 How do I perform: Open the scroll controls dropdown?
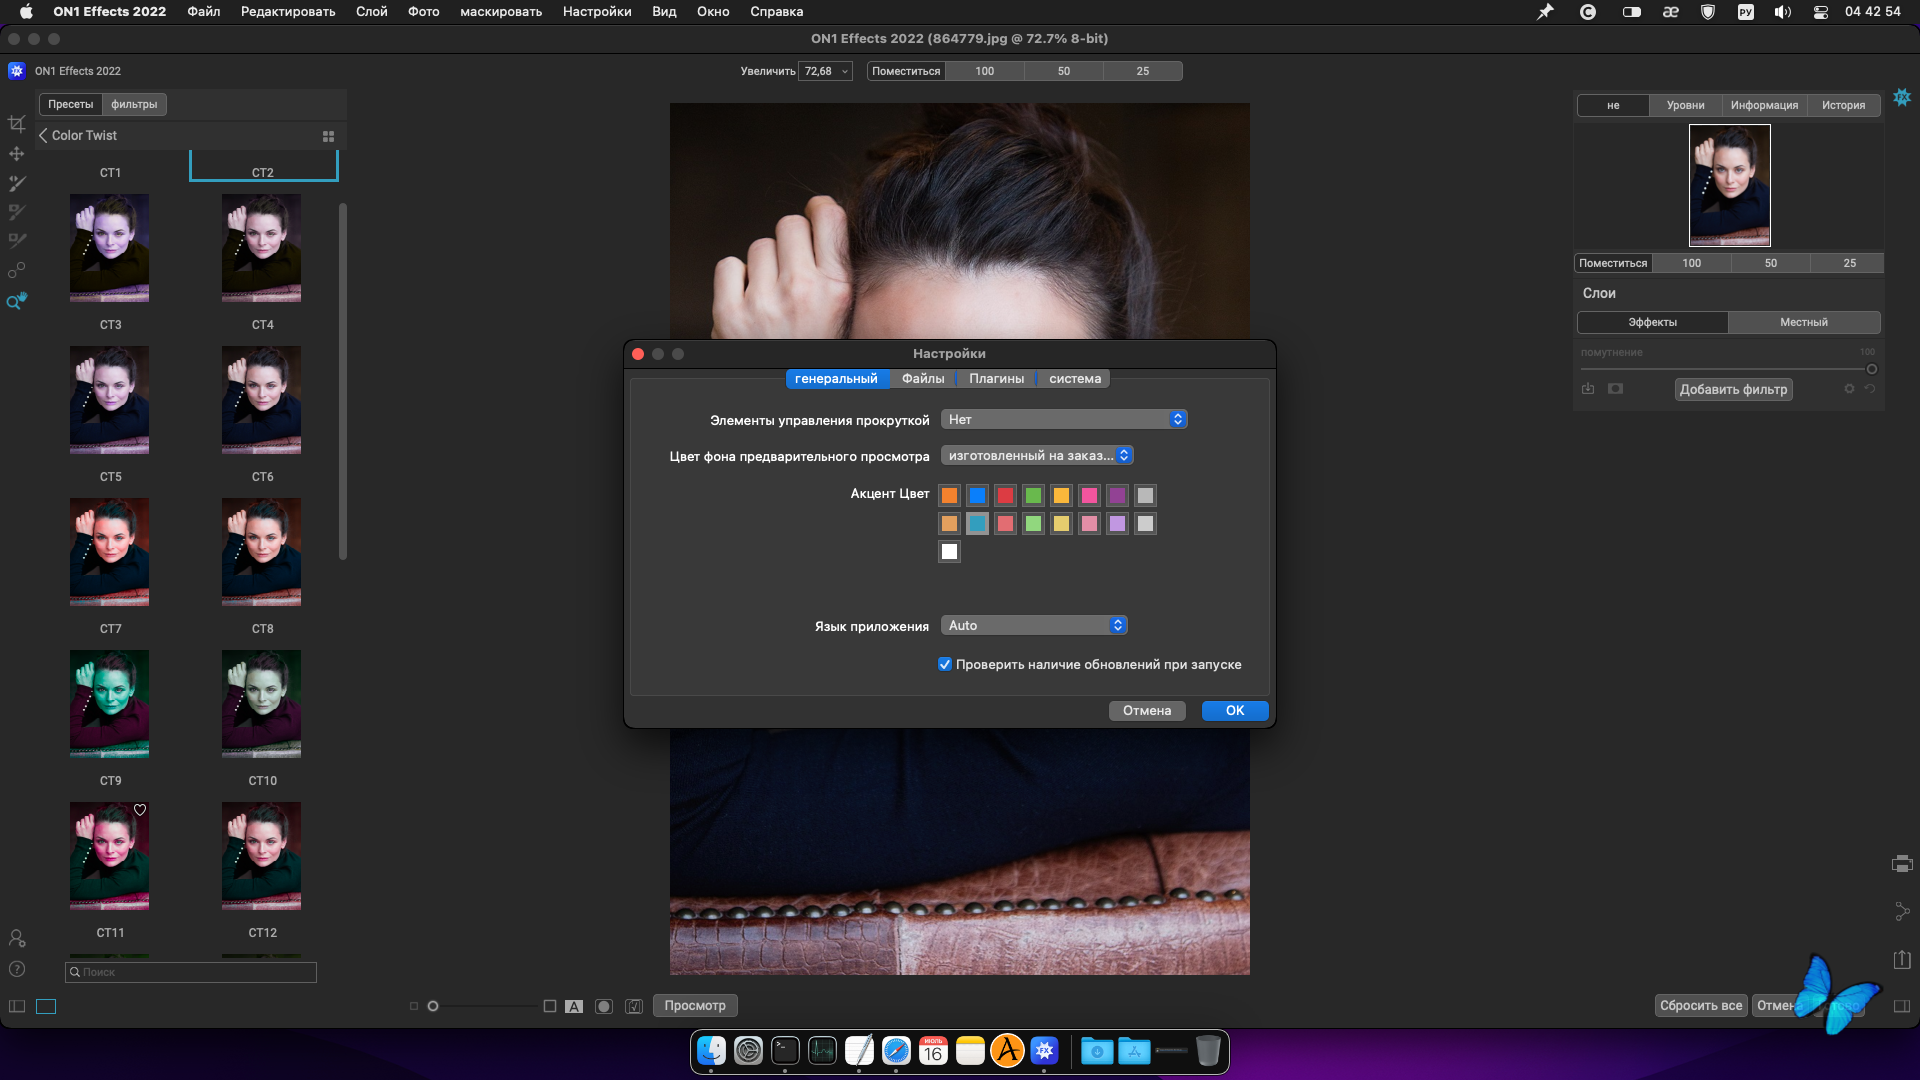pyautogui.click(x=1064, y=420)
